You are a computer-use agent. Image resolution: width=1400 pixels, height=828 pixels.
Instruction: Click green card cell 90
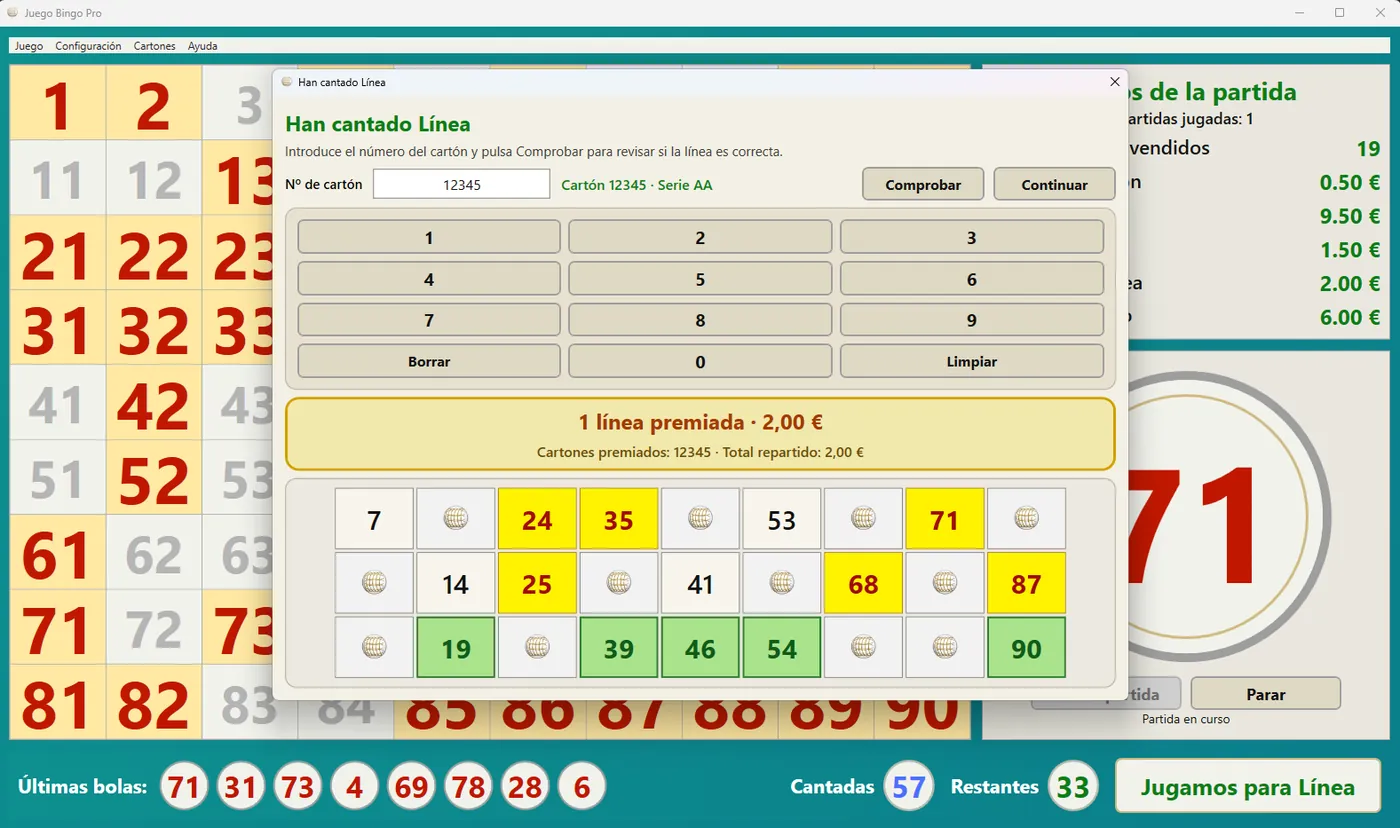[x=1026, y=647]
